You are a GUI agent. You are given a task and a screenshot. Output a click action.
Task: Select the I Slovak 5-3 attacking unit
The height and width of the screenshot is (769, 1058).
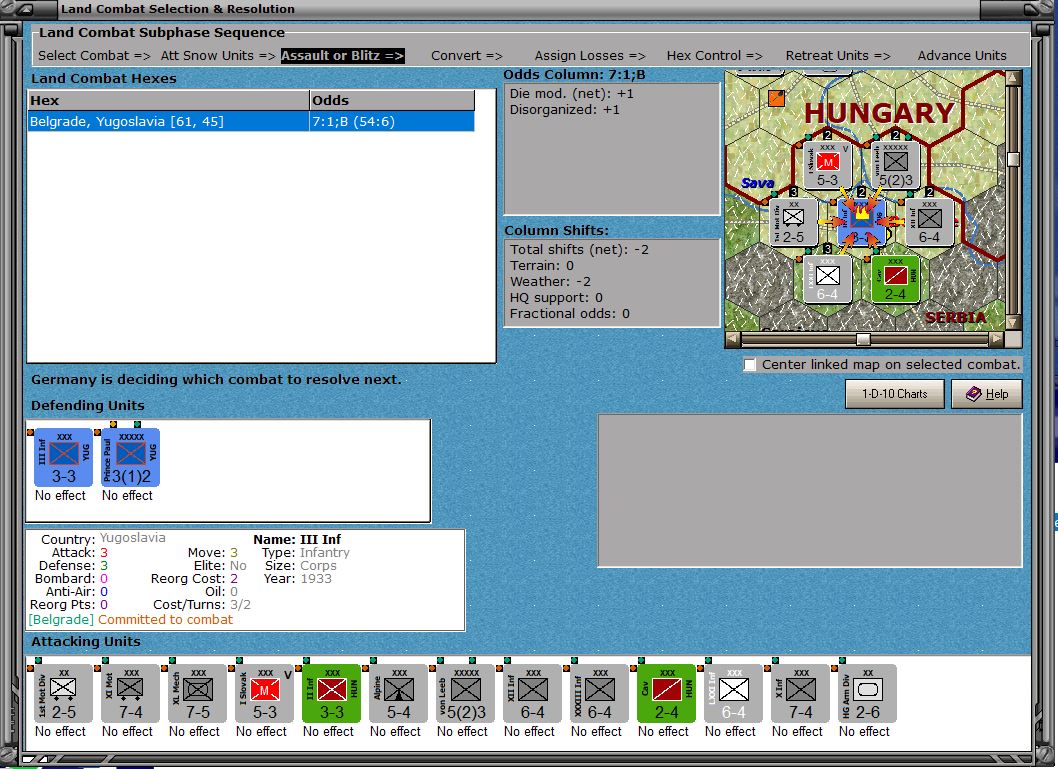(x=264, y=693)
